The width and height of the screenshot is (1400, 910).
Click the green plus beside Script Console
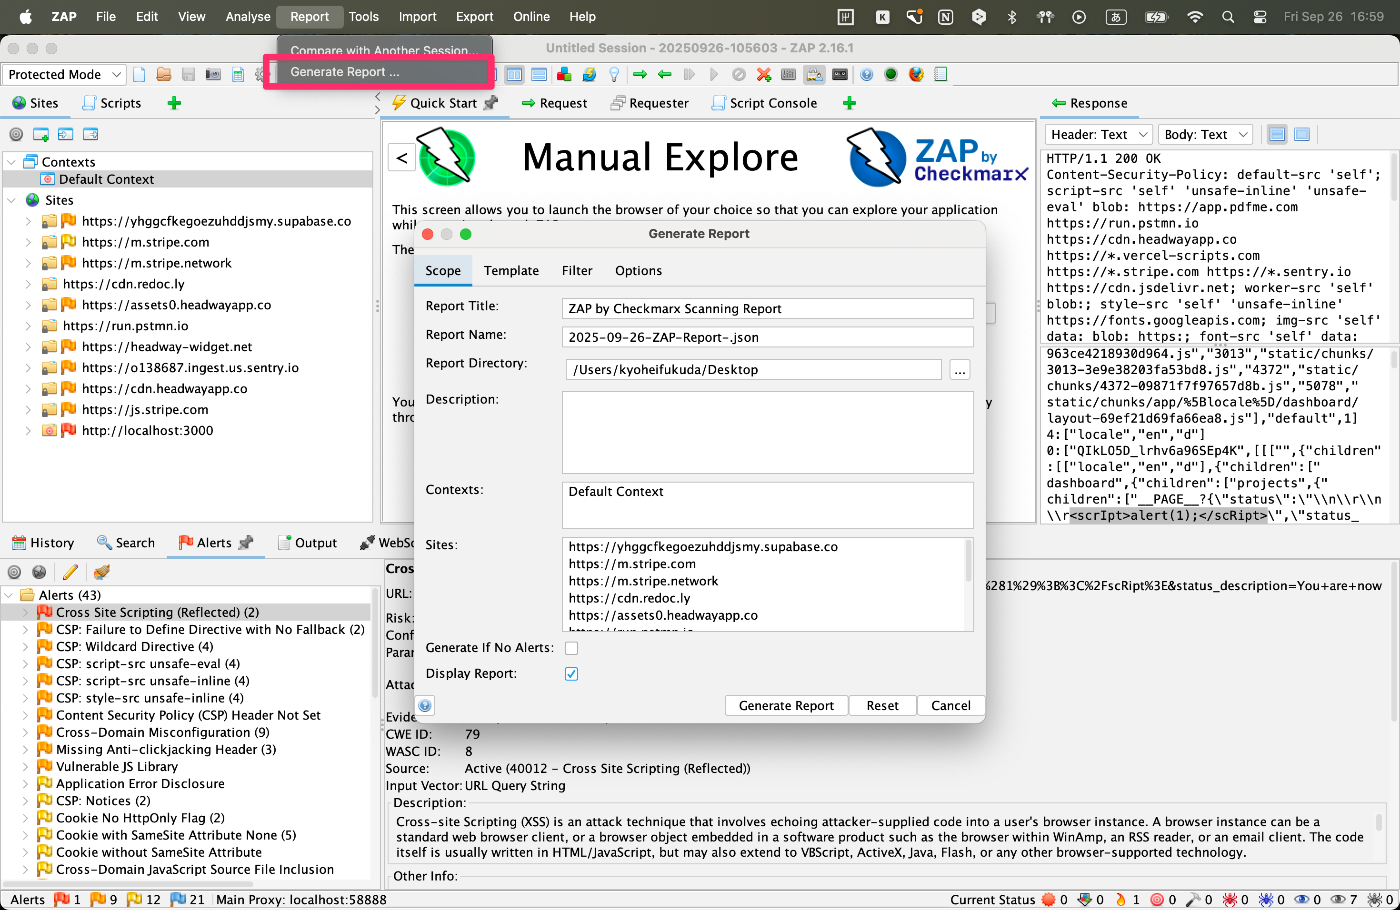[x=849, y=103]
